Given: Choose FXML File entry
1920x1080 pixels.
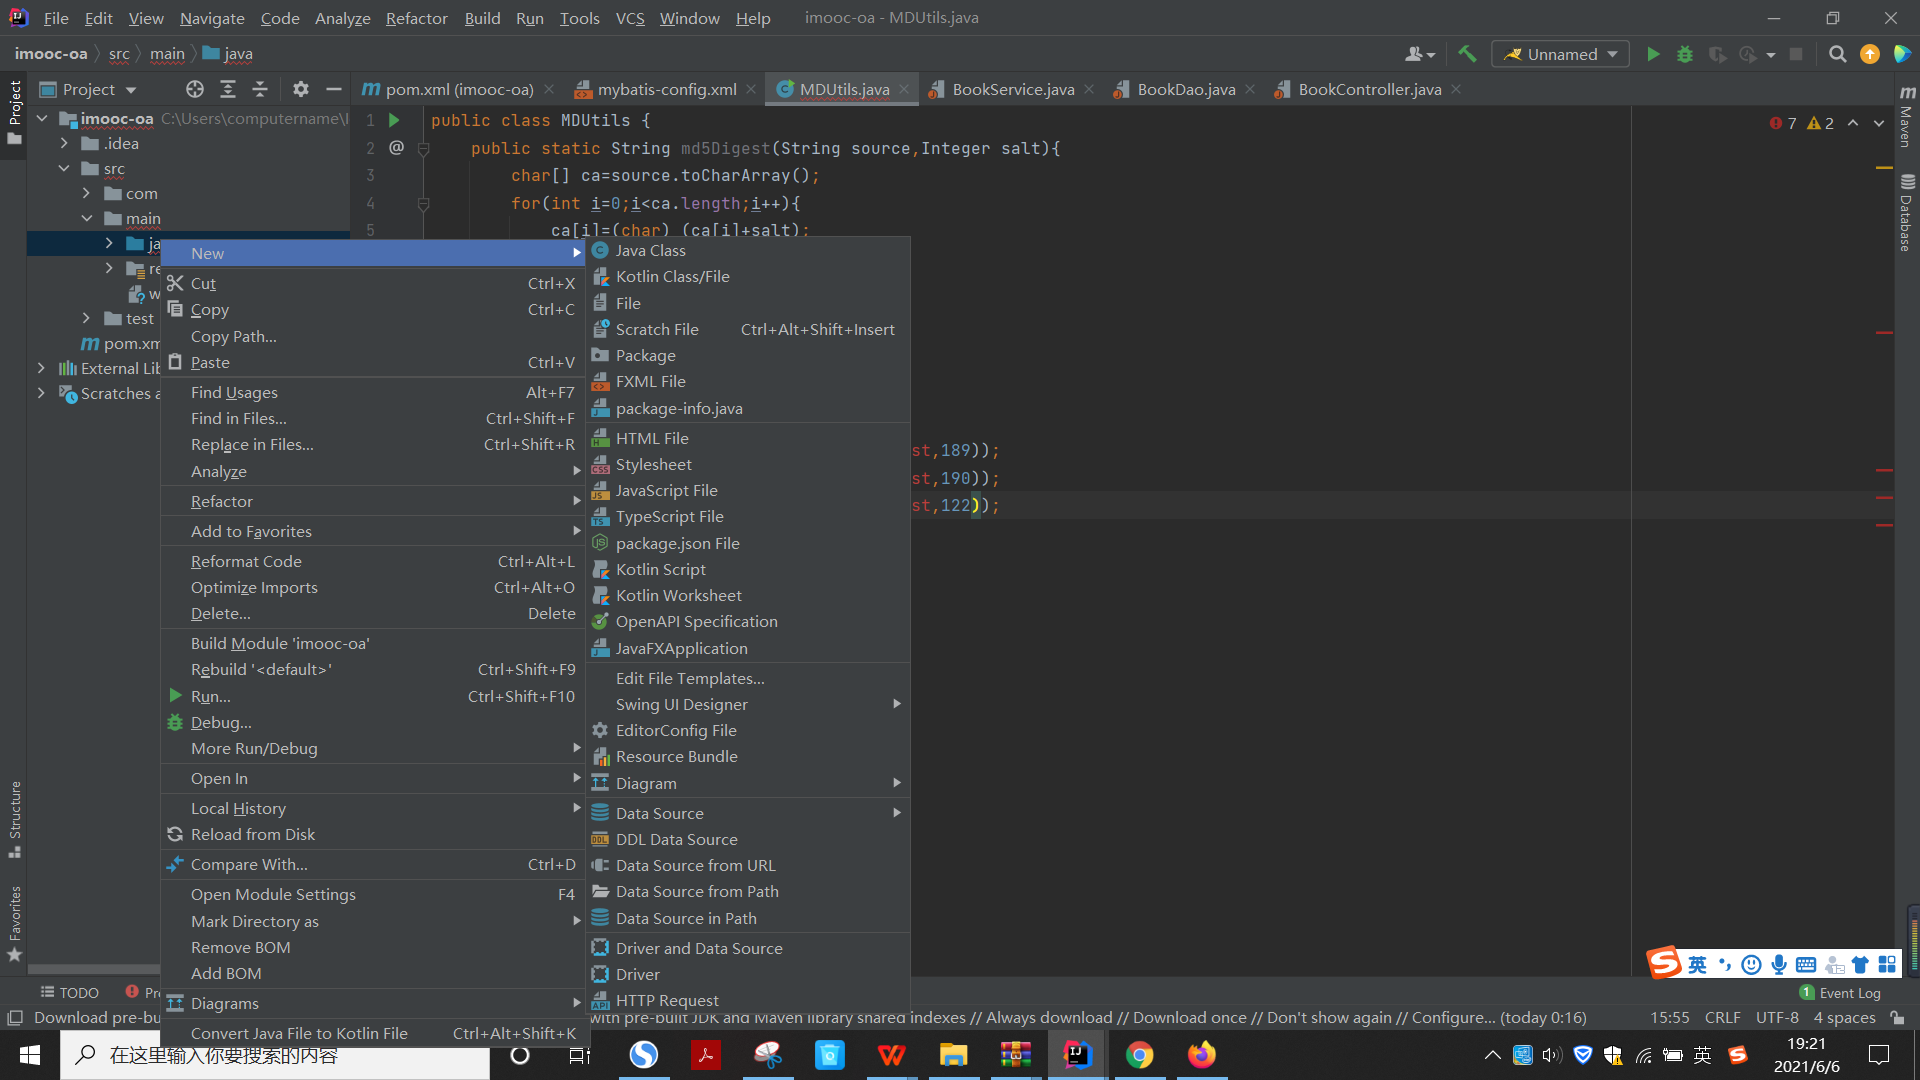Looking at the screenshot, I should pos(748,381).
